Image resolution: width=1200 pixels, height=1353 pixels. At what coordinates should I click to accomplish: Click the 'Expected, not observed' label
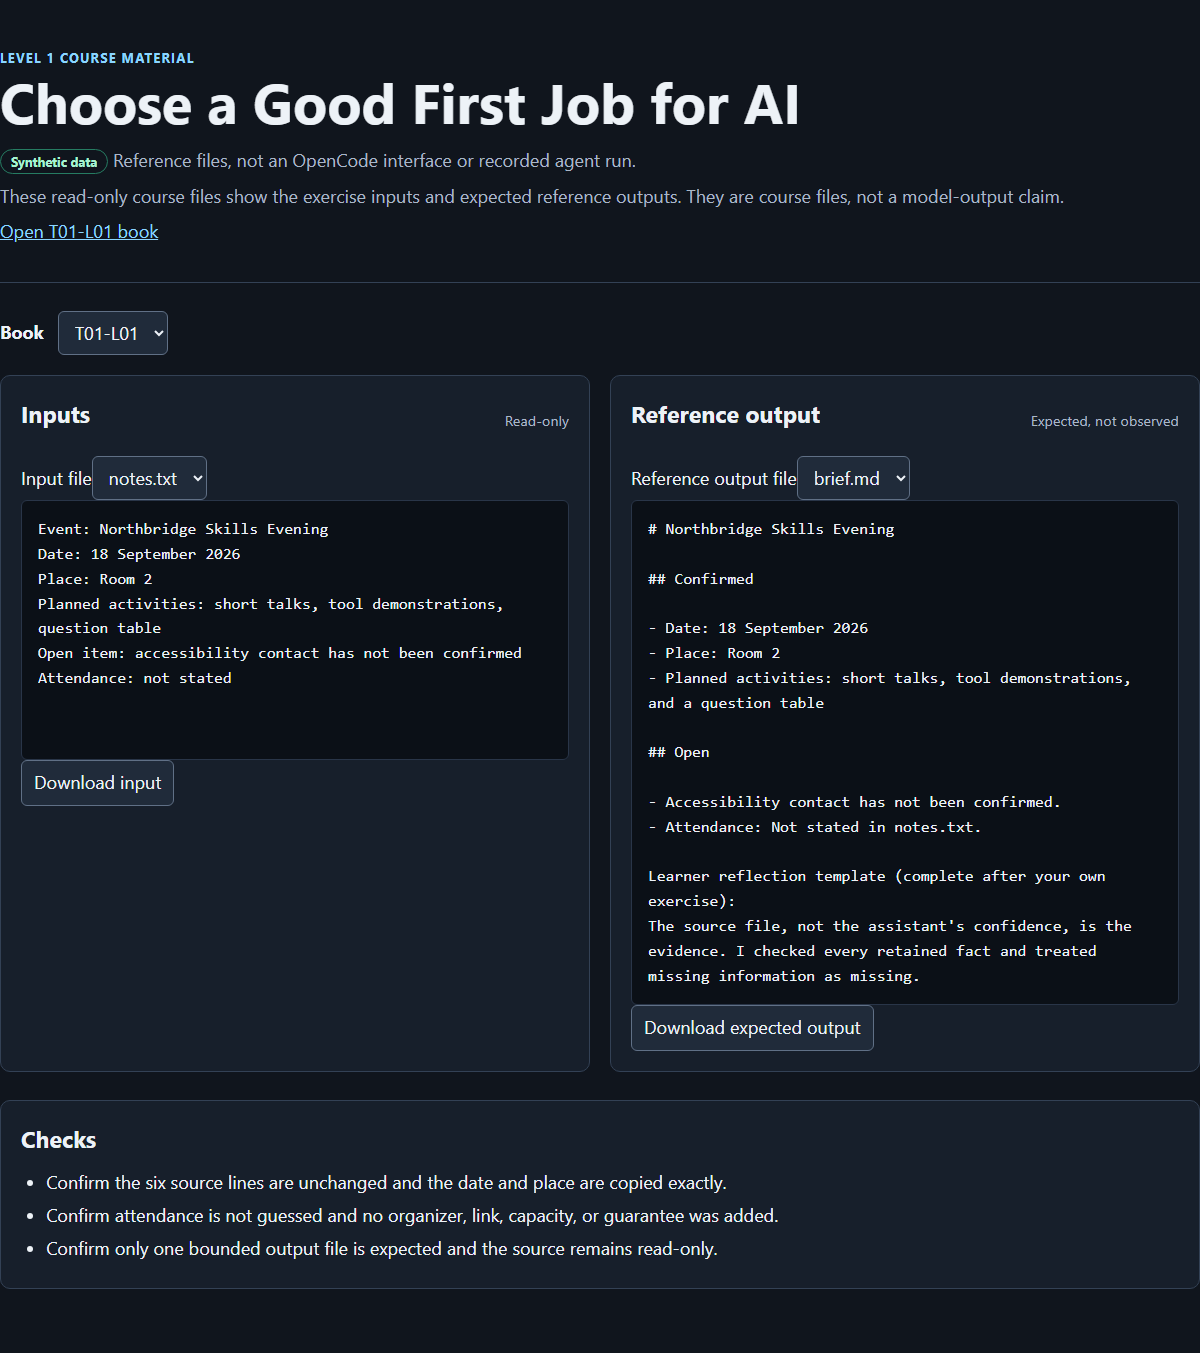click(x=1105, y=422)
